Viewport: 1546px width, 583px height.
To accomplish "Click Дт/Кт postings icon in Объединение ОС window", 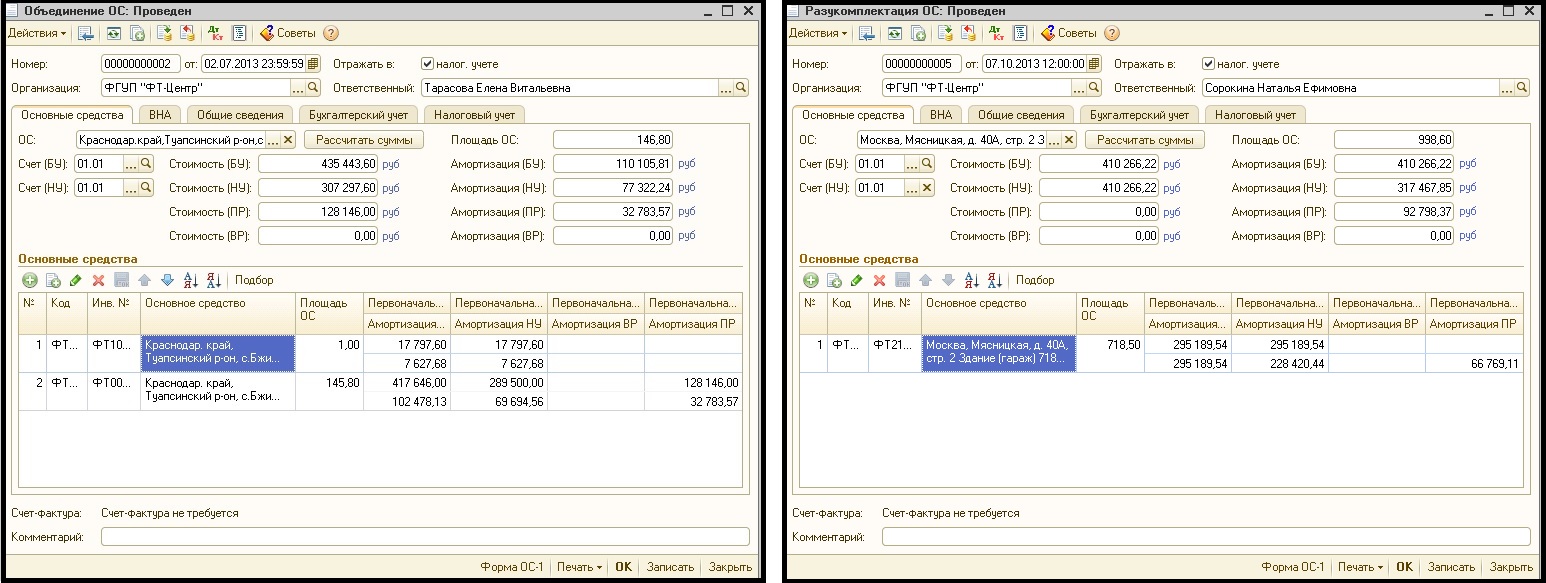I will pyautogui.click(x=214, y=33).
